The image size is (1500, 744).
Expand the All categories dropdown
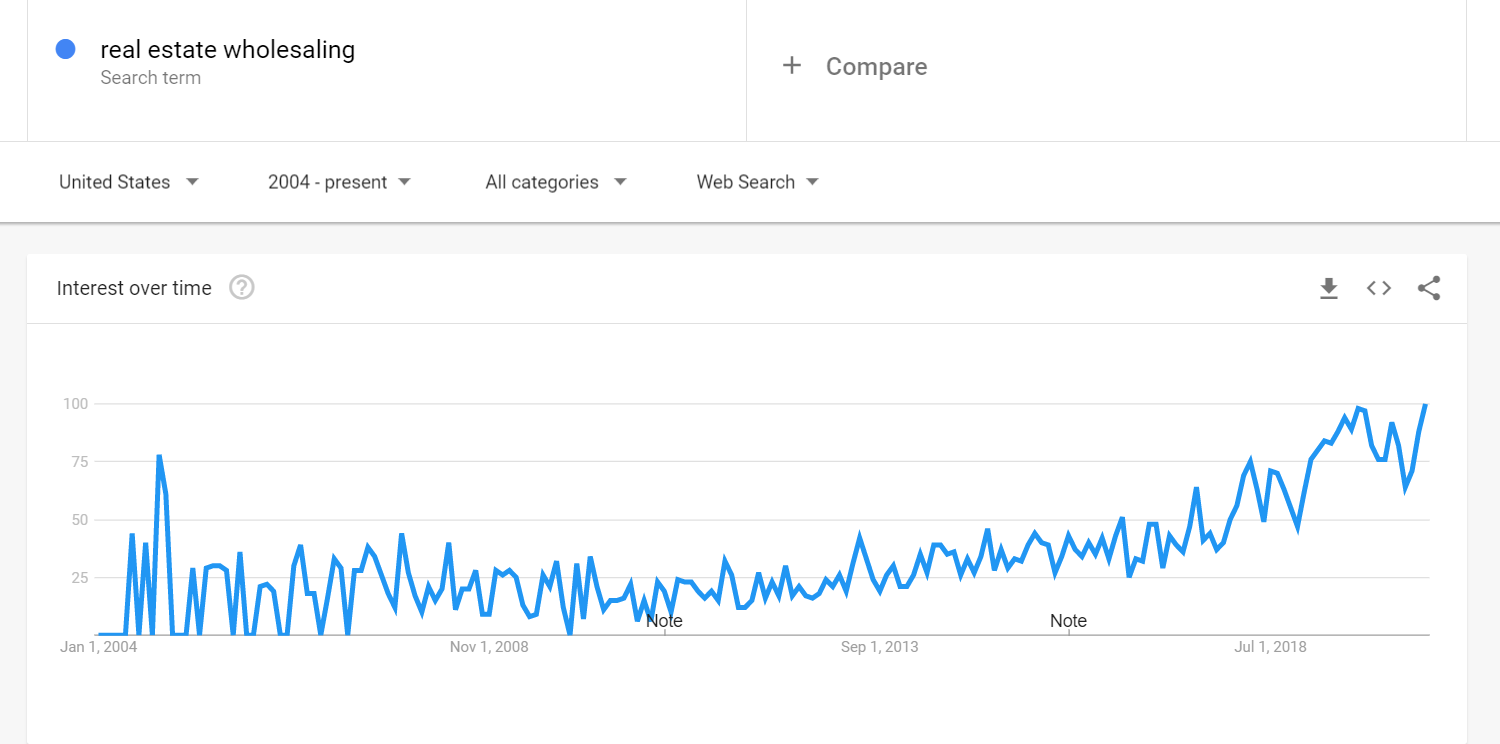pyautogui.click(x=556, y=182)
